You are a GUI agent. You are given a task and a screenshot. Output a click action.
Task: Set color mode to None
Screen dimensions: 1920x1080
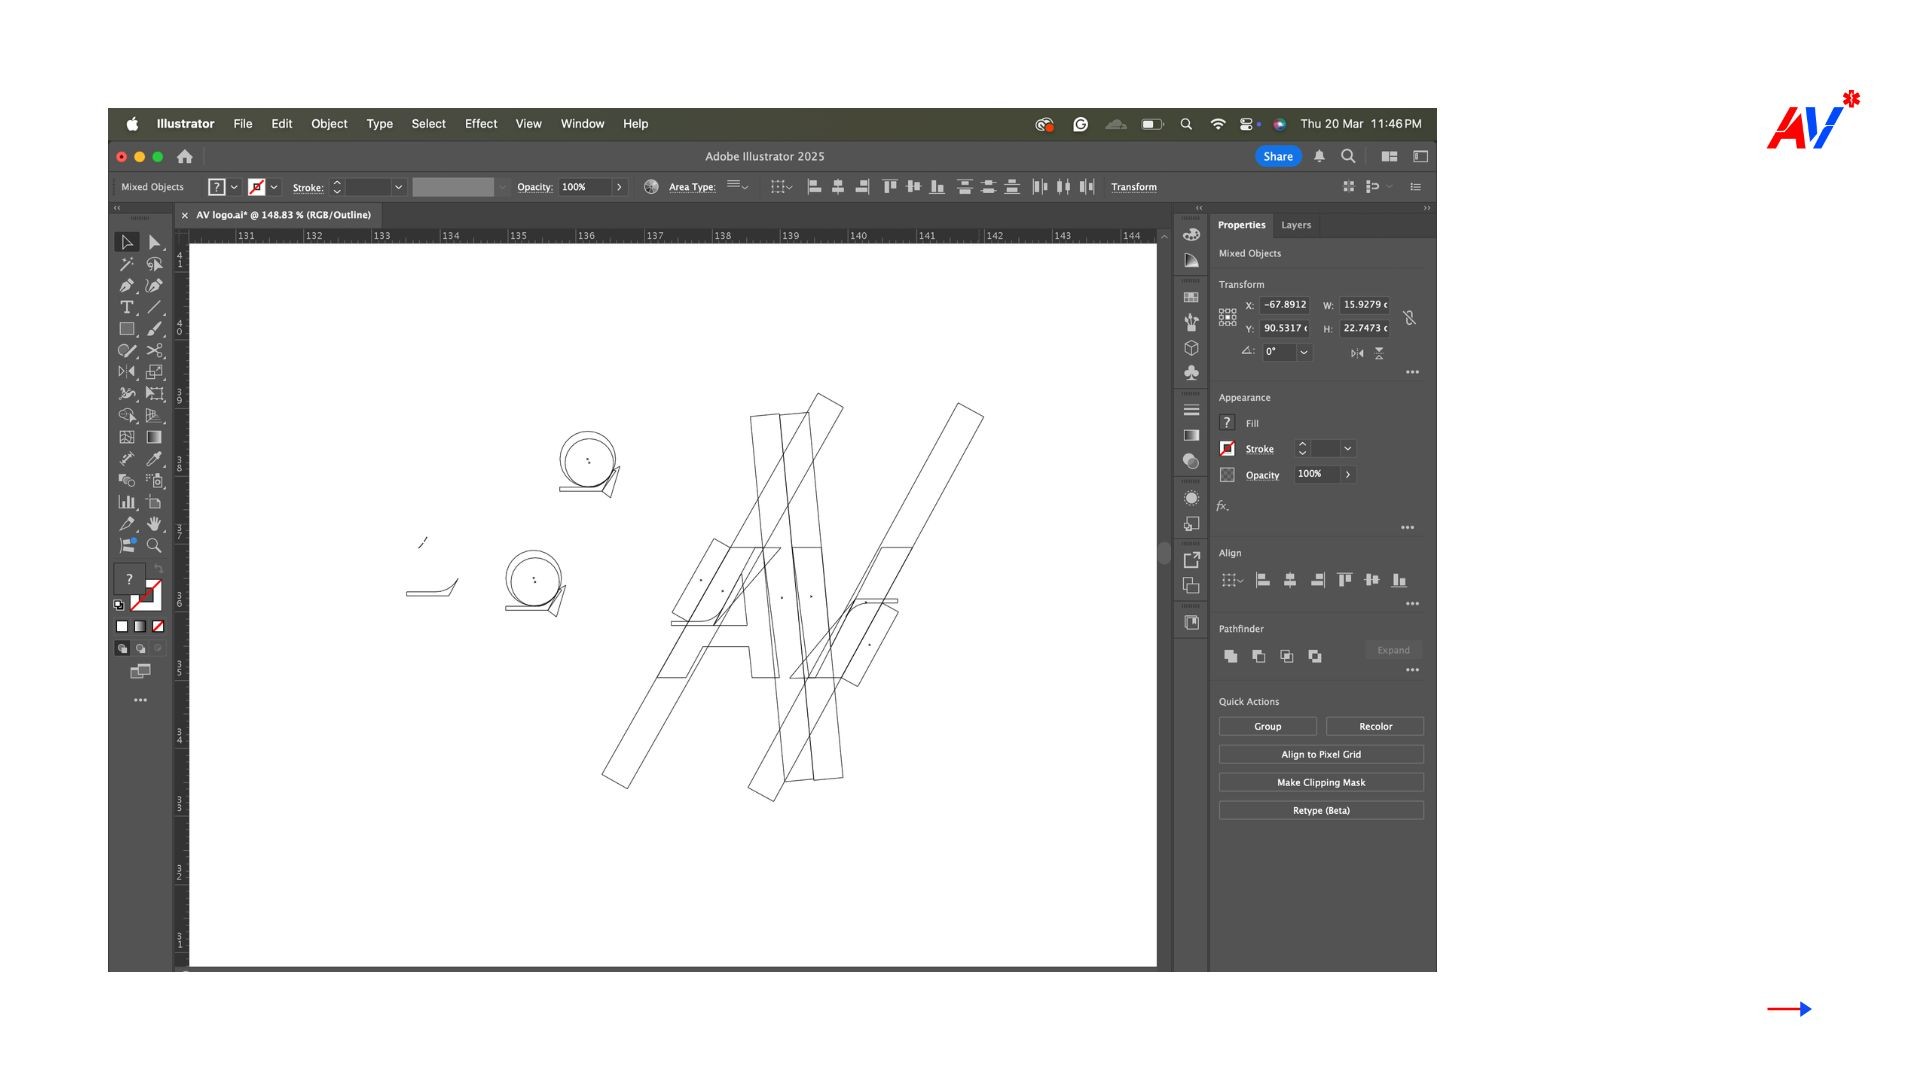pos(158,627)
